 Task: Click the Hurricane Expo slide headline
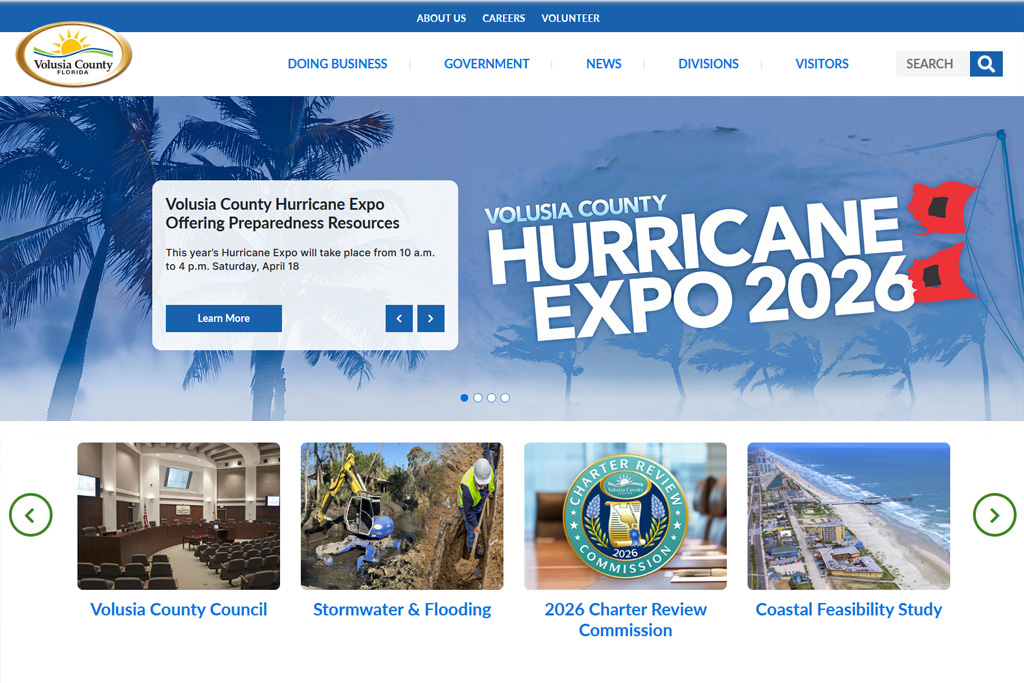282,214
